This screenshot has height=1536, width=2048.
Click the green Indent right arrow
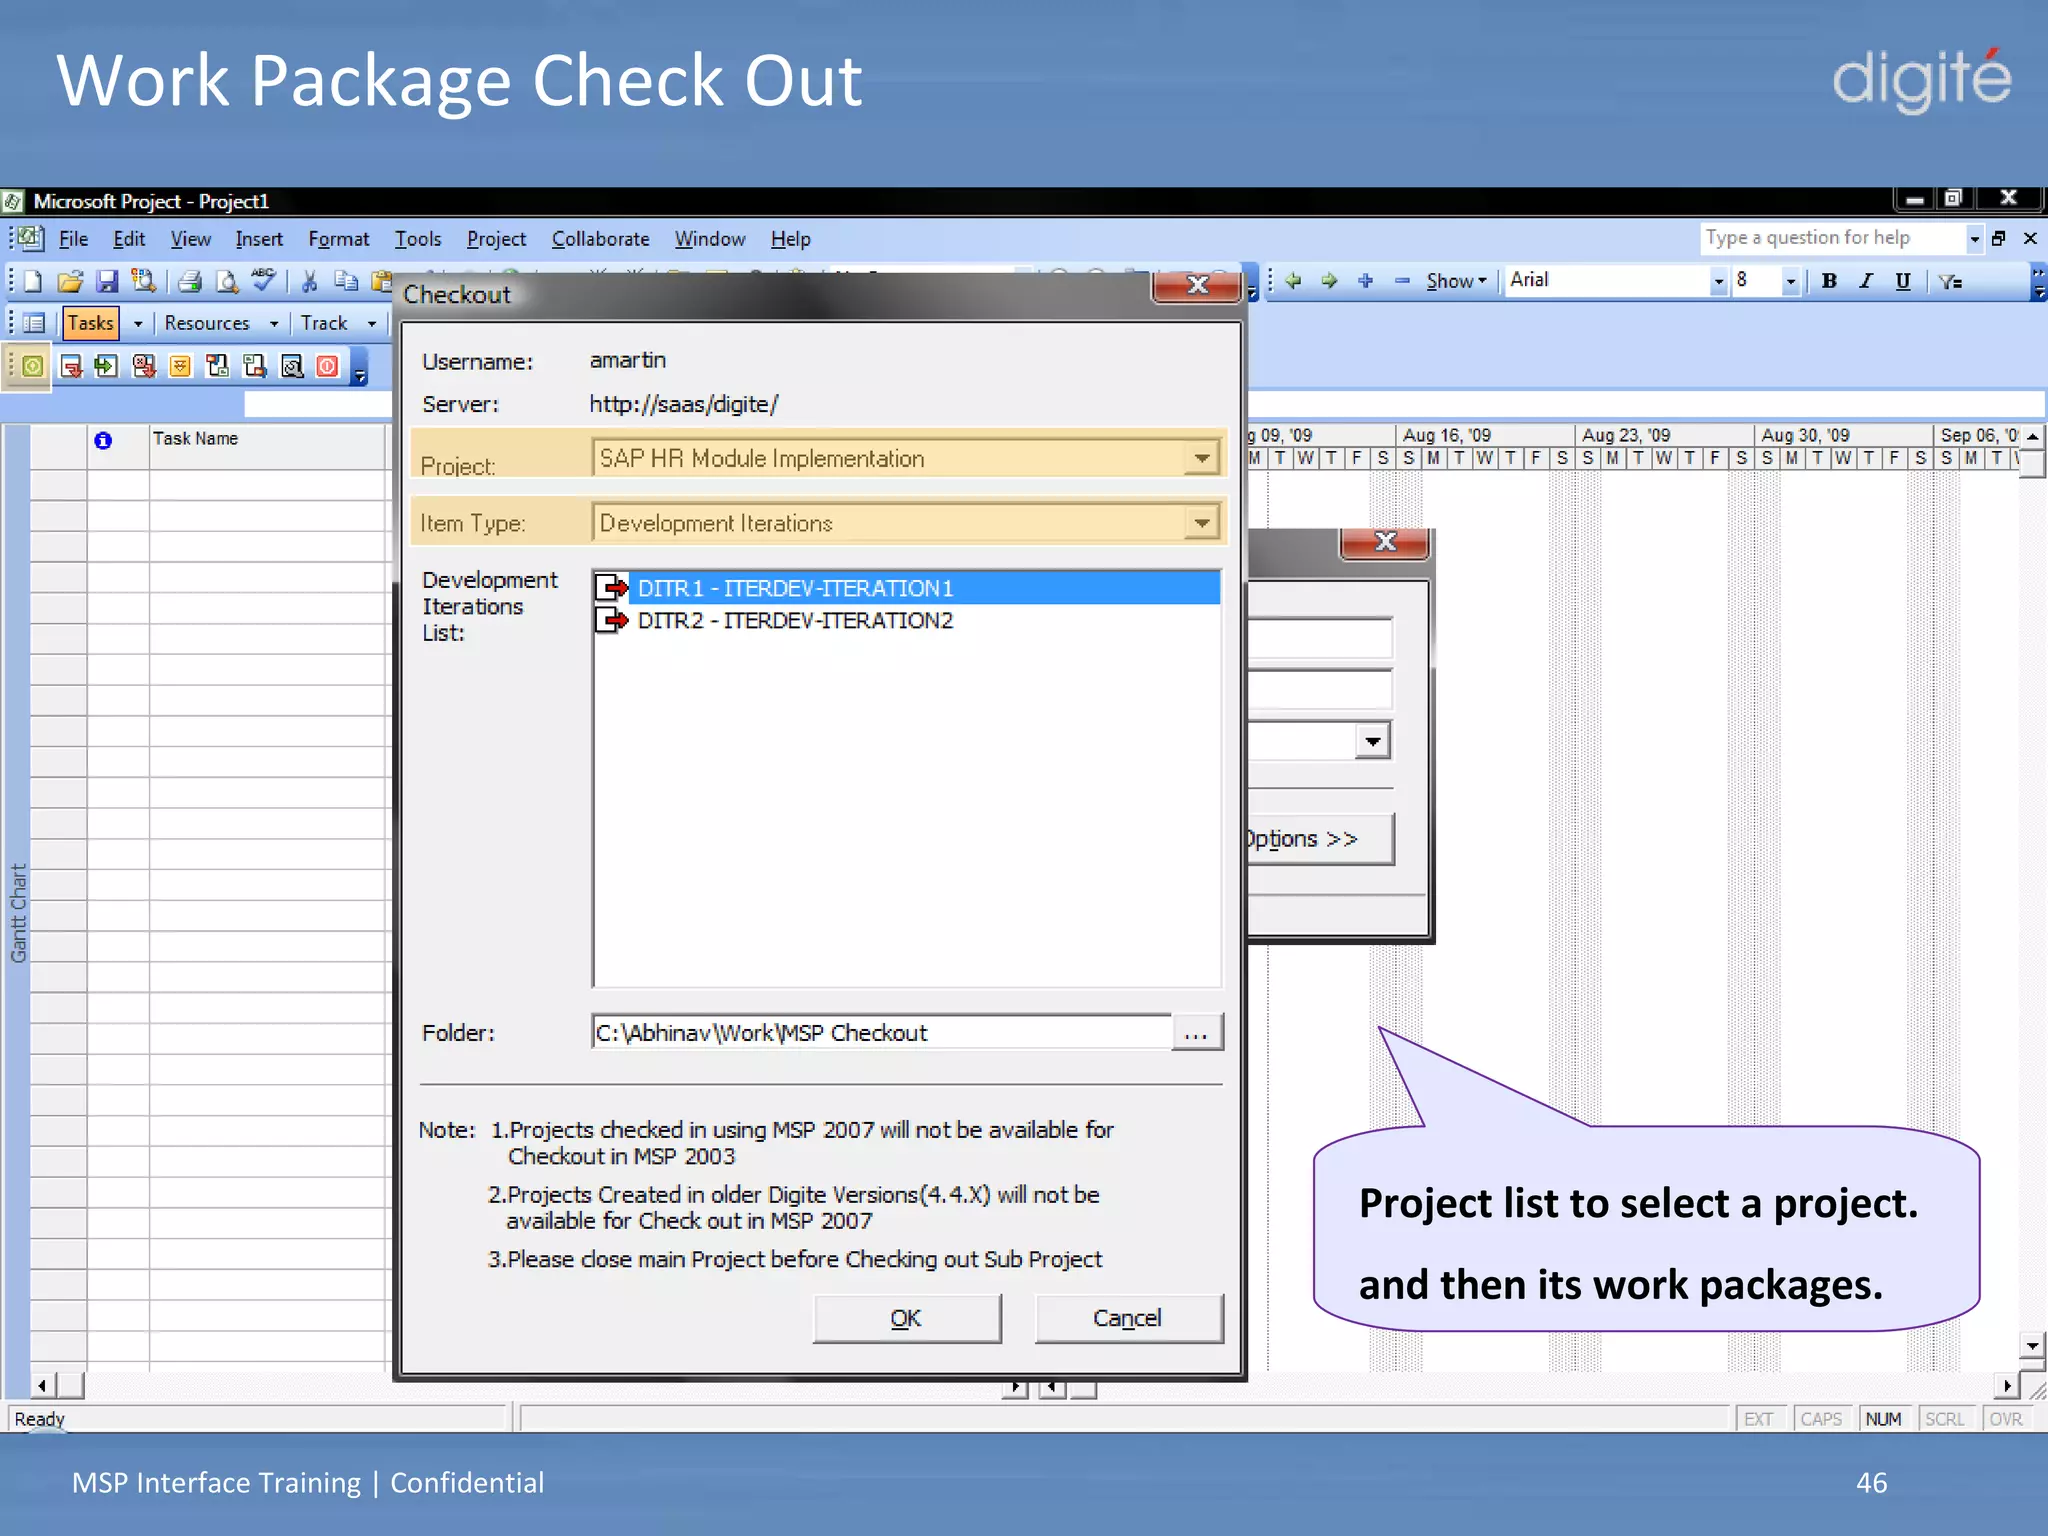click(x=1329, y=281)
